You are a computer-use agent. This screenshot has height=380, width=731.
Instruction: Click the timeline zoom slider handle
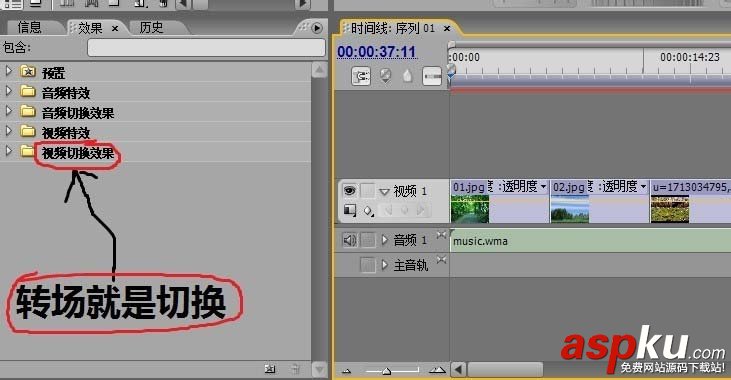(x=386, y=371)
